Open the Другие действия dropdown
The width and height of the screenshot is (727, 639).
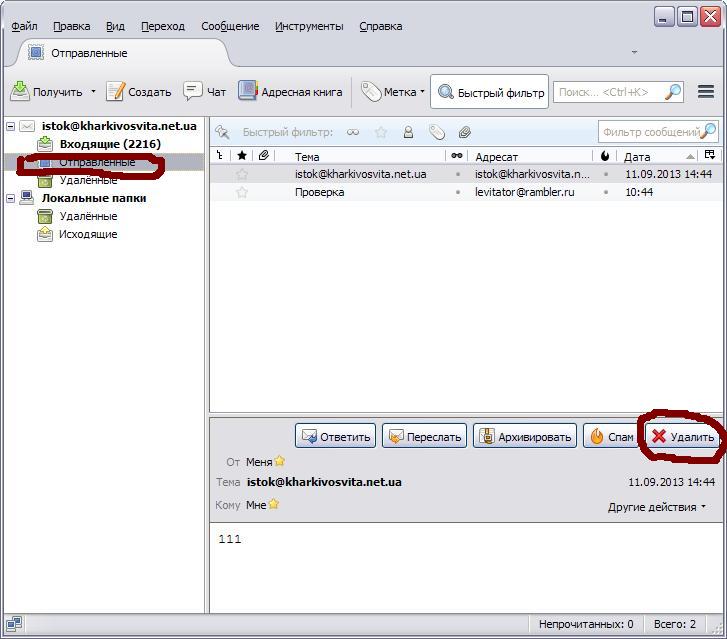pos(657,507)
